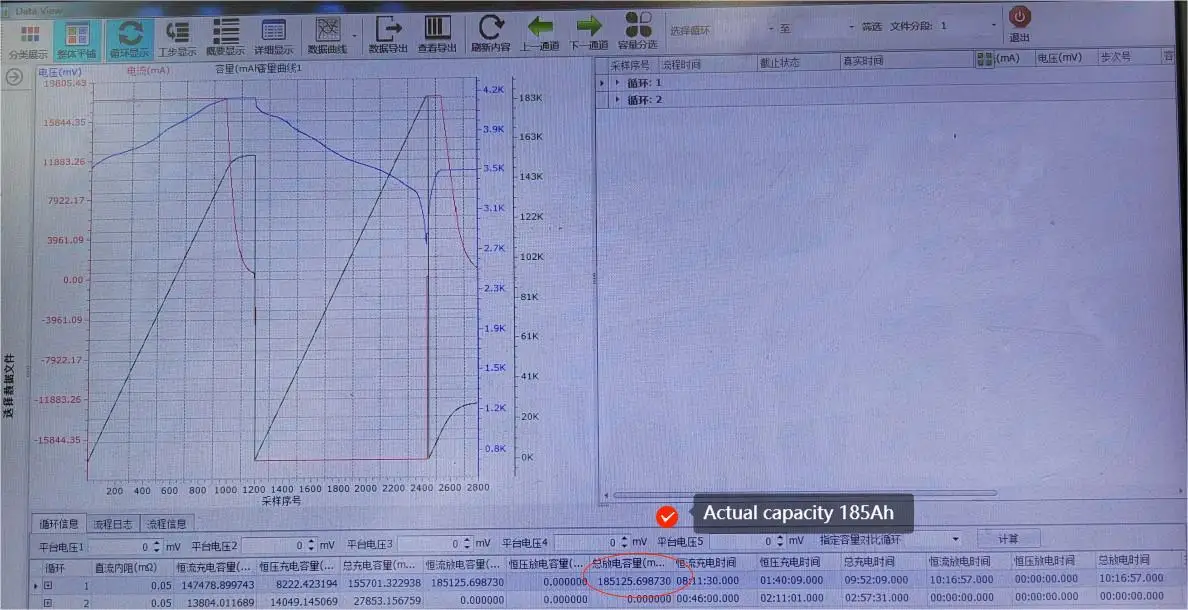This screenshot has height=610, width=1188.
Task: Click the 步次号 column header
Action: (x=1115, y=57)
